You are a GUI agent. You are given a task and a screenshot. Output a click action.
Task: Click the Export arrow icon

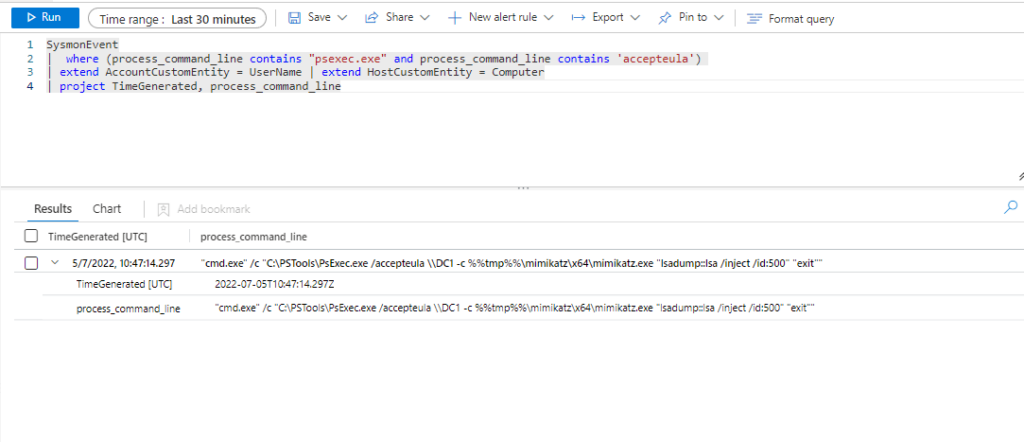tap(578, 18)
